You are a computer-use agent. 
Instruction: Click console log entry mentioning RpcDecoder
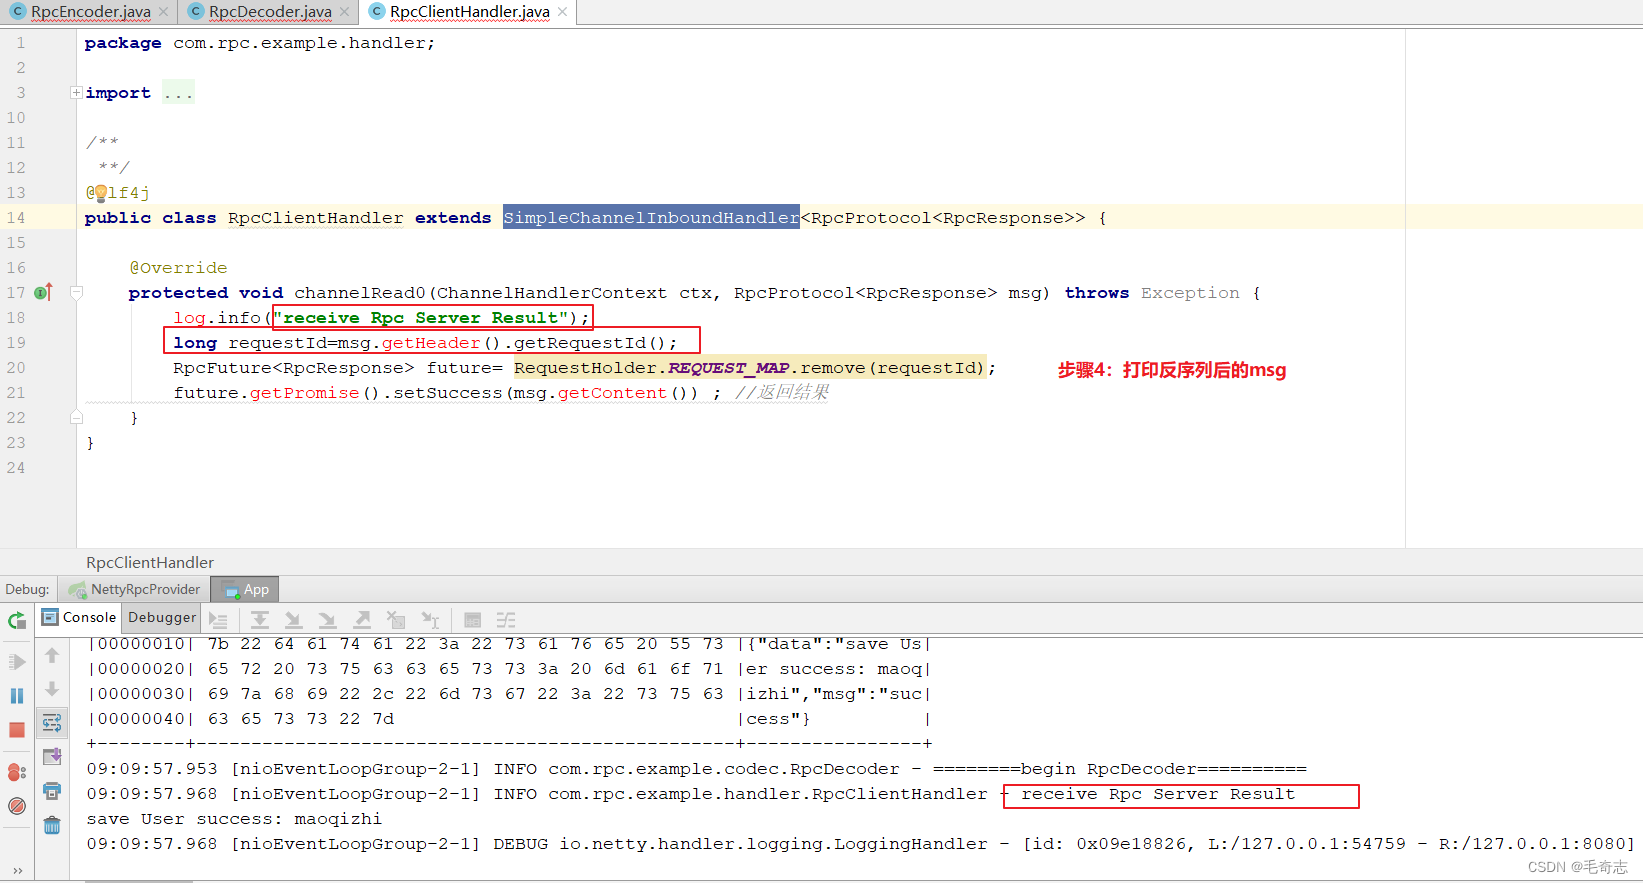(x=696, y=769)
